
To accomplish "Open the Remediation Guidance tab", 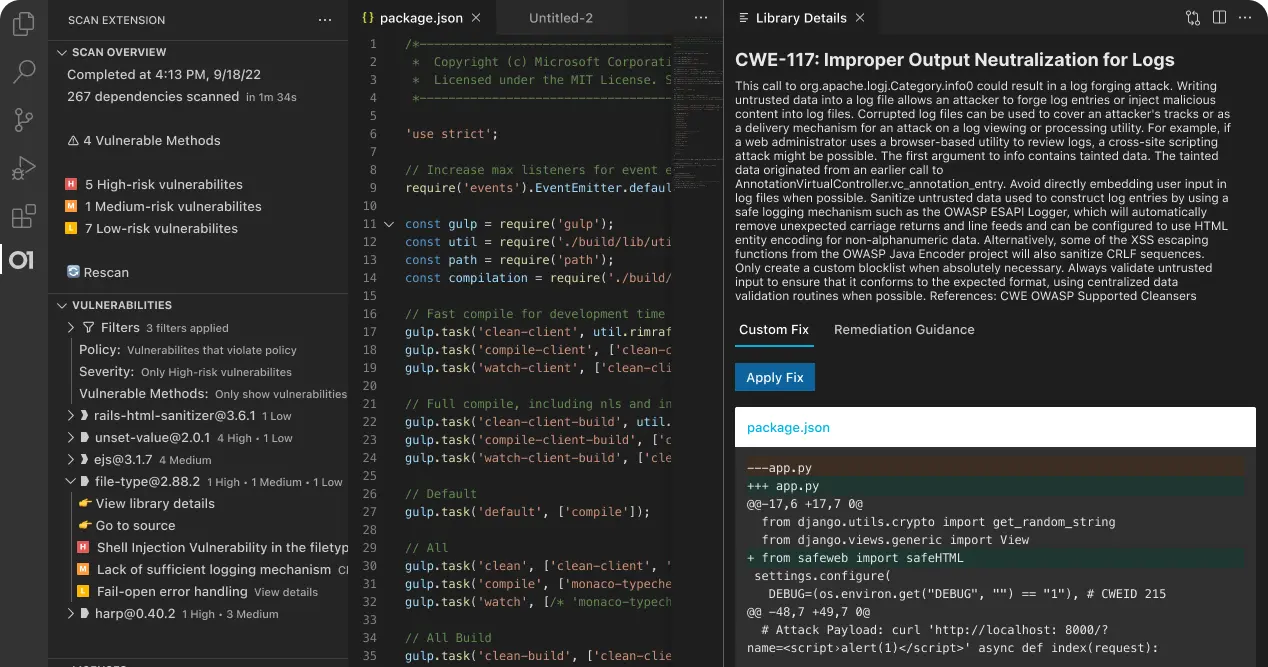I will (904, 329).
